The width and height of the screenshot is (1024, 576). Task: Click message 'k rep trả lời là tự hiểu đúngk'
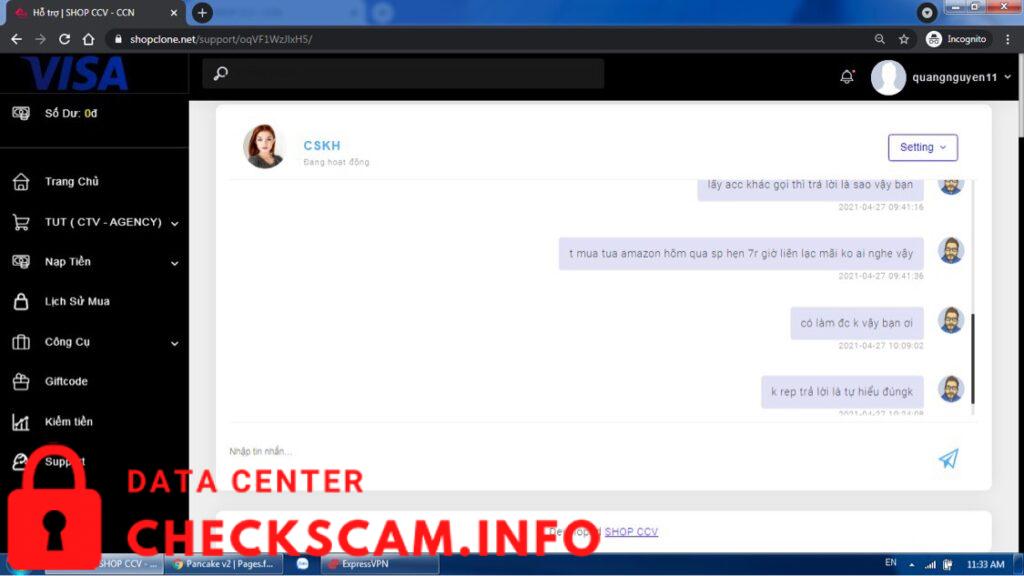click(x=842, y=392)
